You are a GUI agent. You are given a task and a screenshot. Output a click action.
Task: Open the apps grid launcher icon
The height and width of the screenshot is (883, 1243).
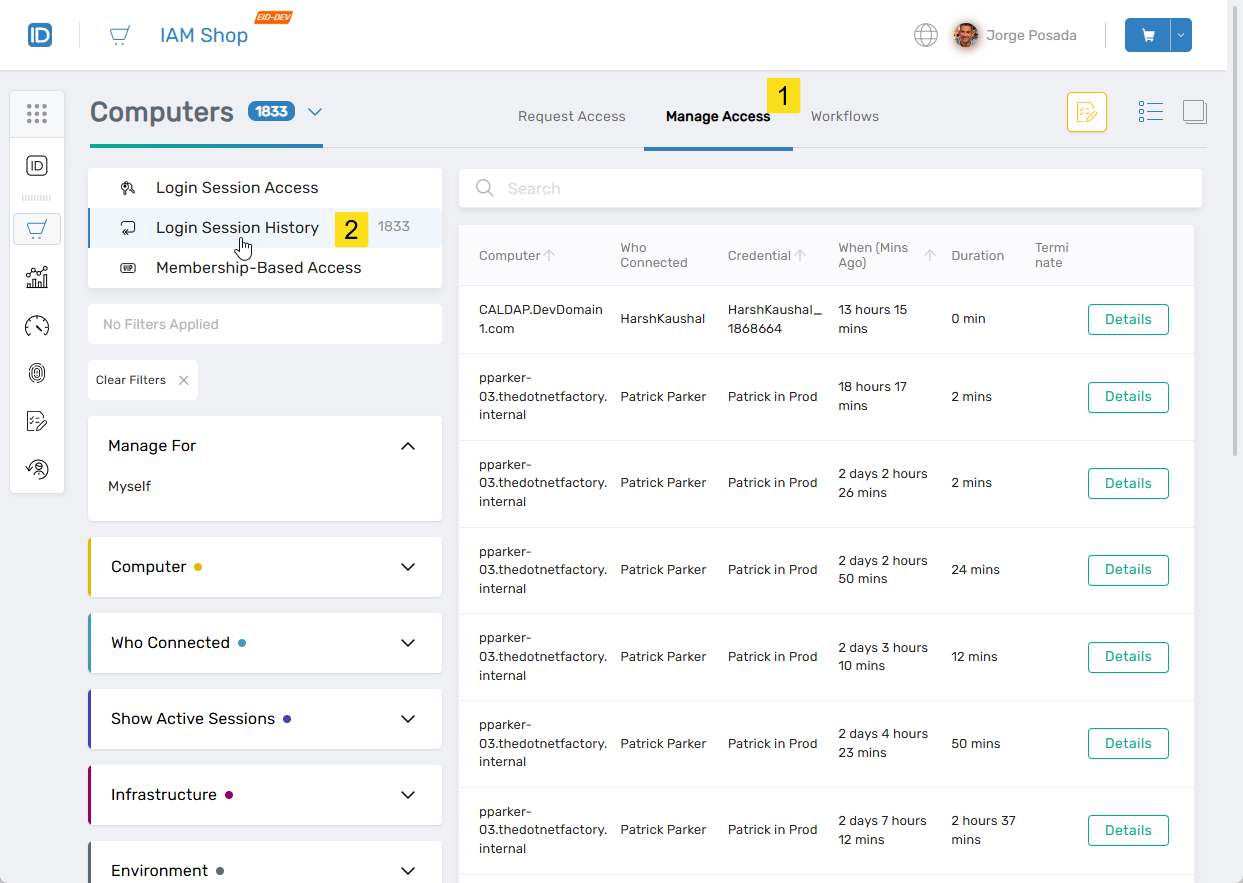[37, 114]
